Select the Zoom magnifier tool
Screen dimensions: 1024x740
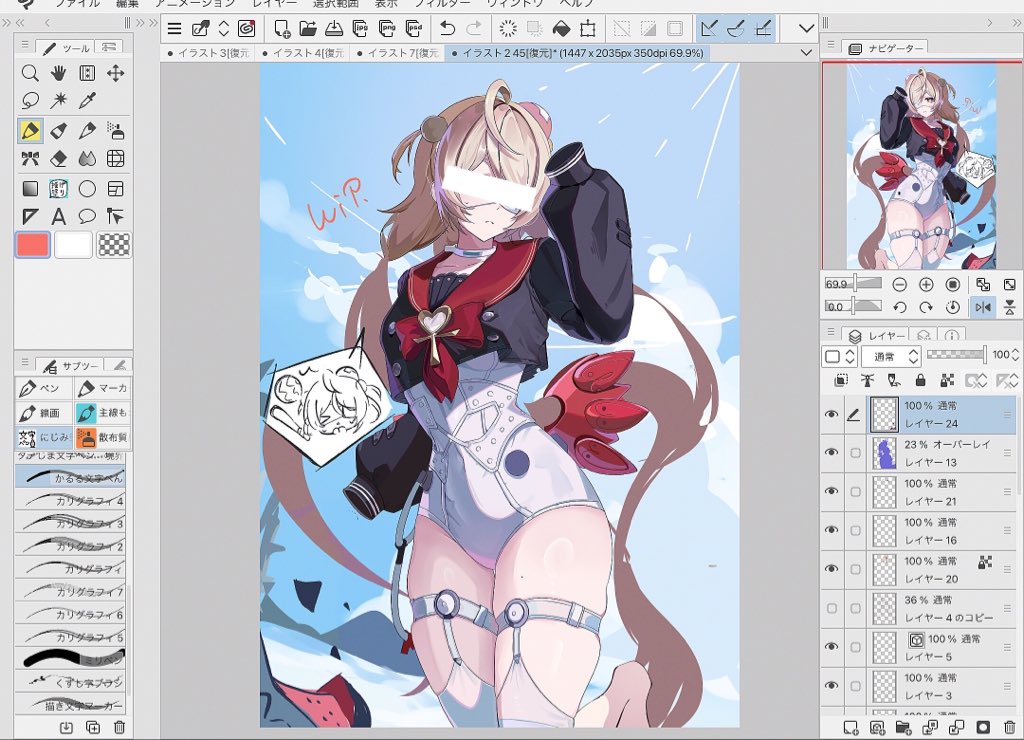[30, 73]
